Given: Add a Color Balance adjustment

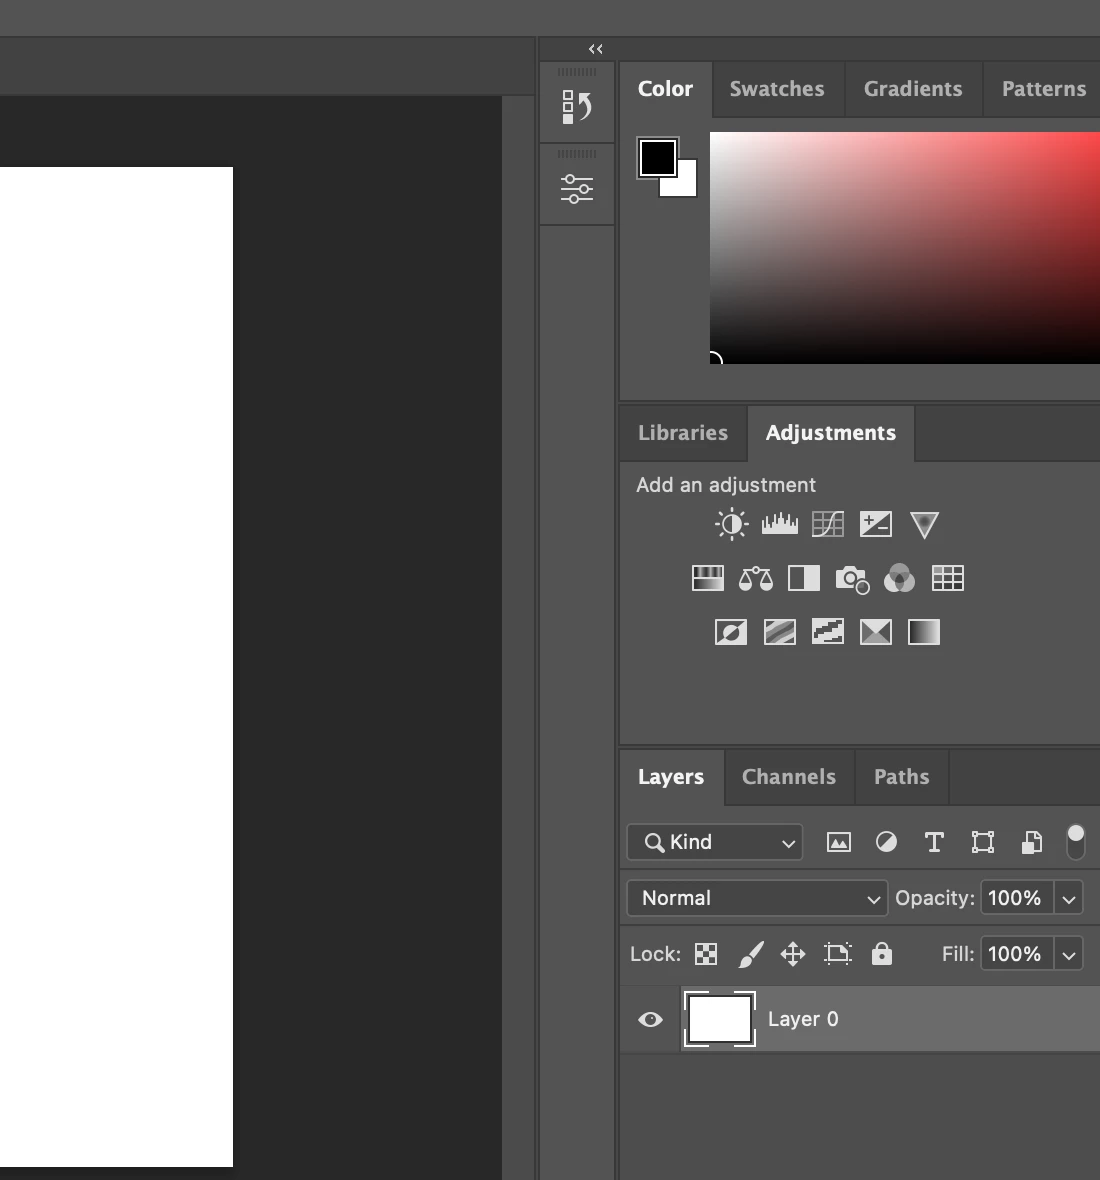Looking at the screenshot, I should point(755,578).
